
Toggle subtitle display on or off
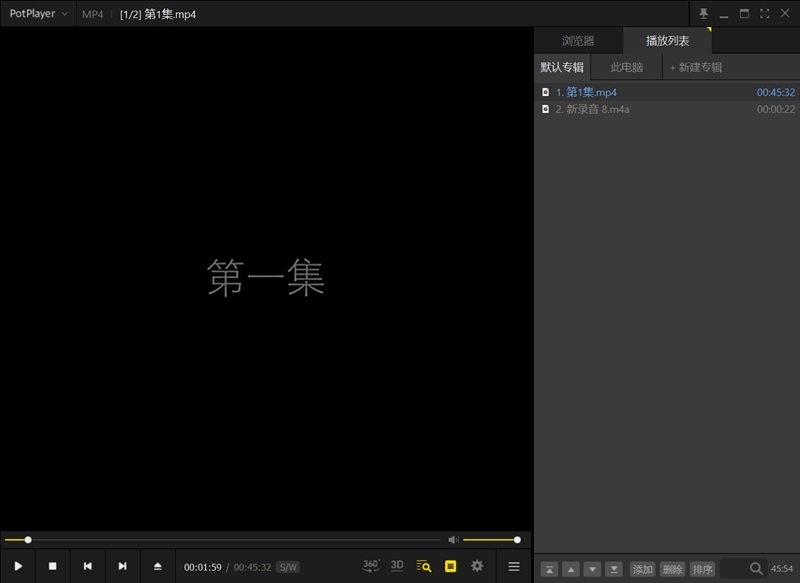pos(450,566)
